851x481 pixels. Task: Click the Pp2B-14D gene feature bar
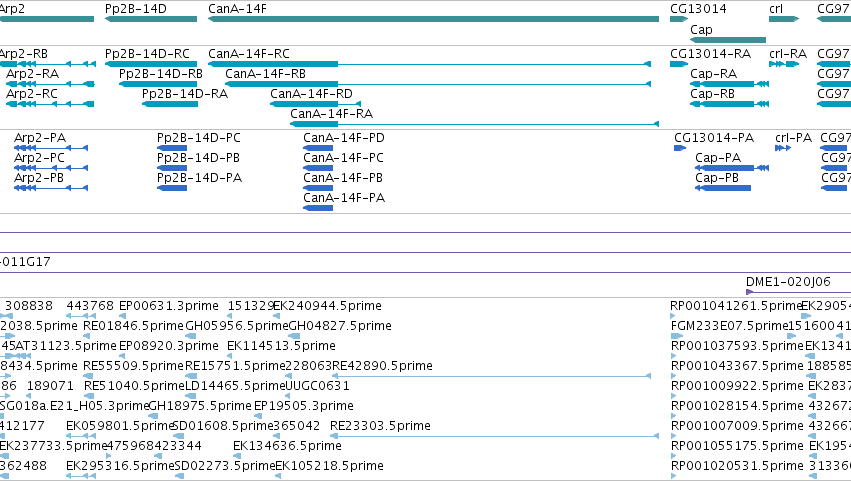[x=151, y=19]
